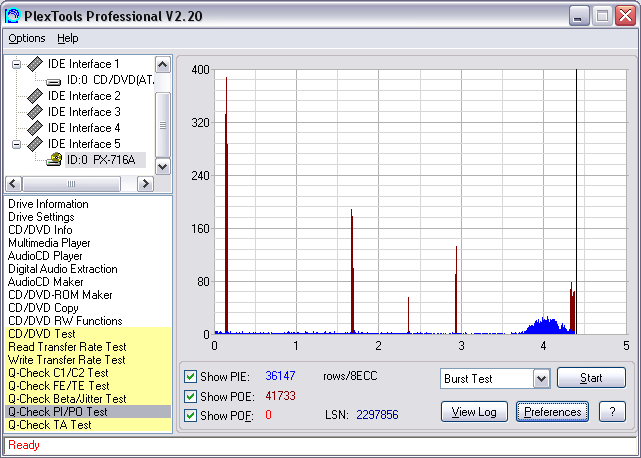Click the tree scroll down arrow
The image size is (641, 458).
[x=163, y=166]
